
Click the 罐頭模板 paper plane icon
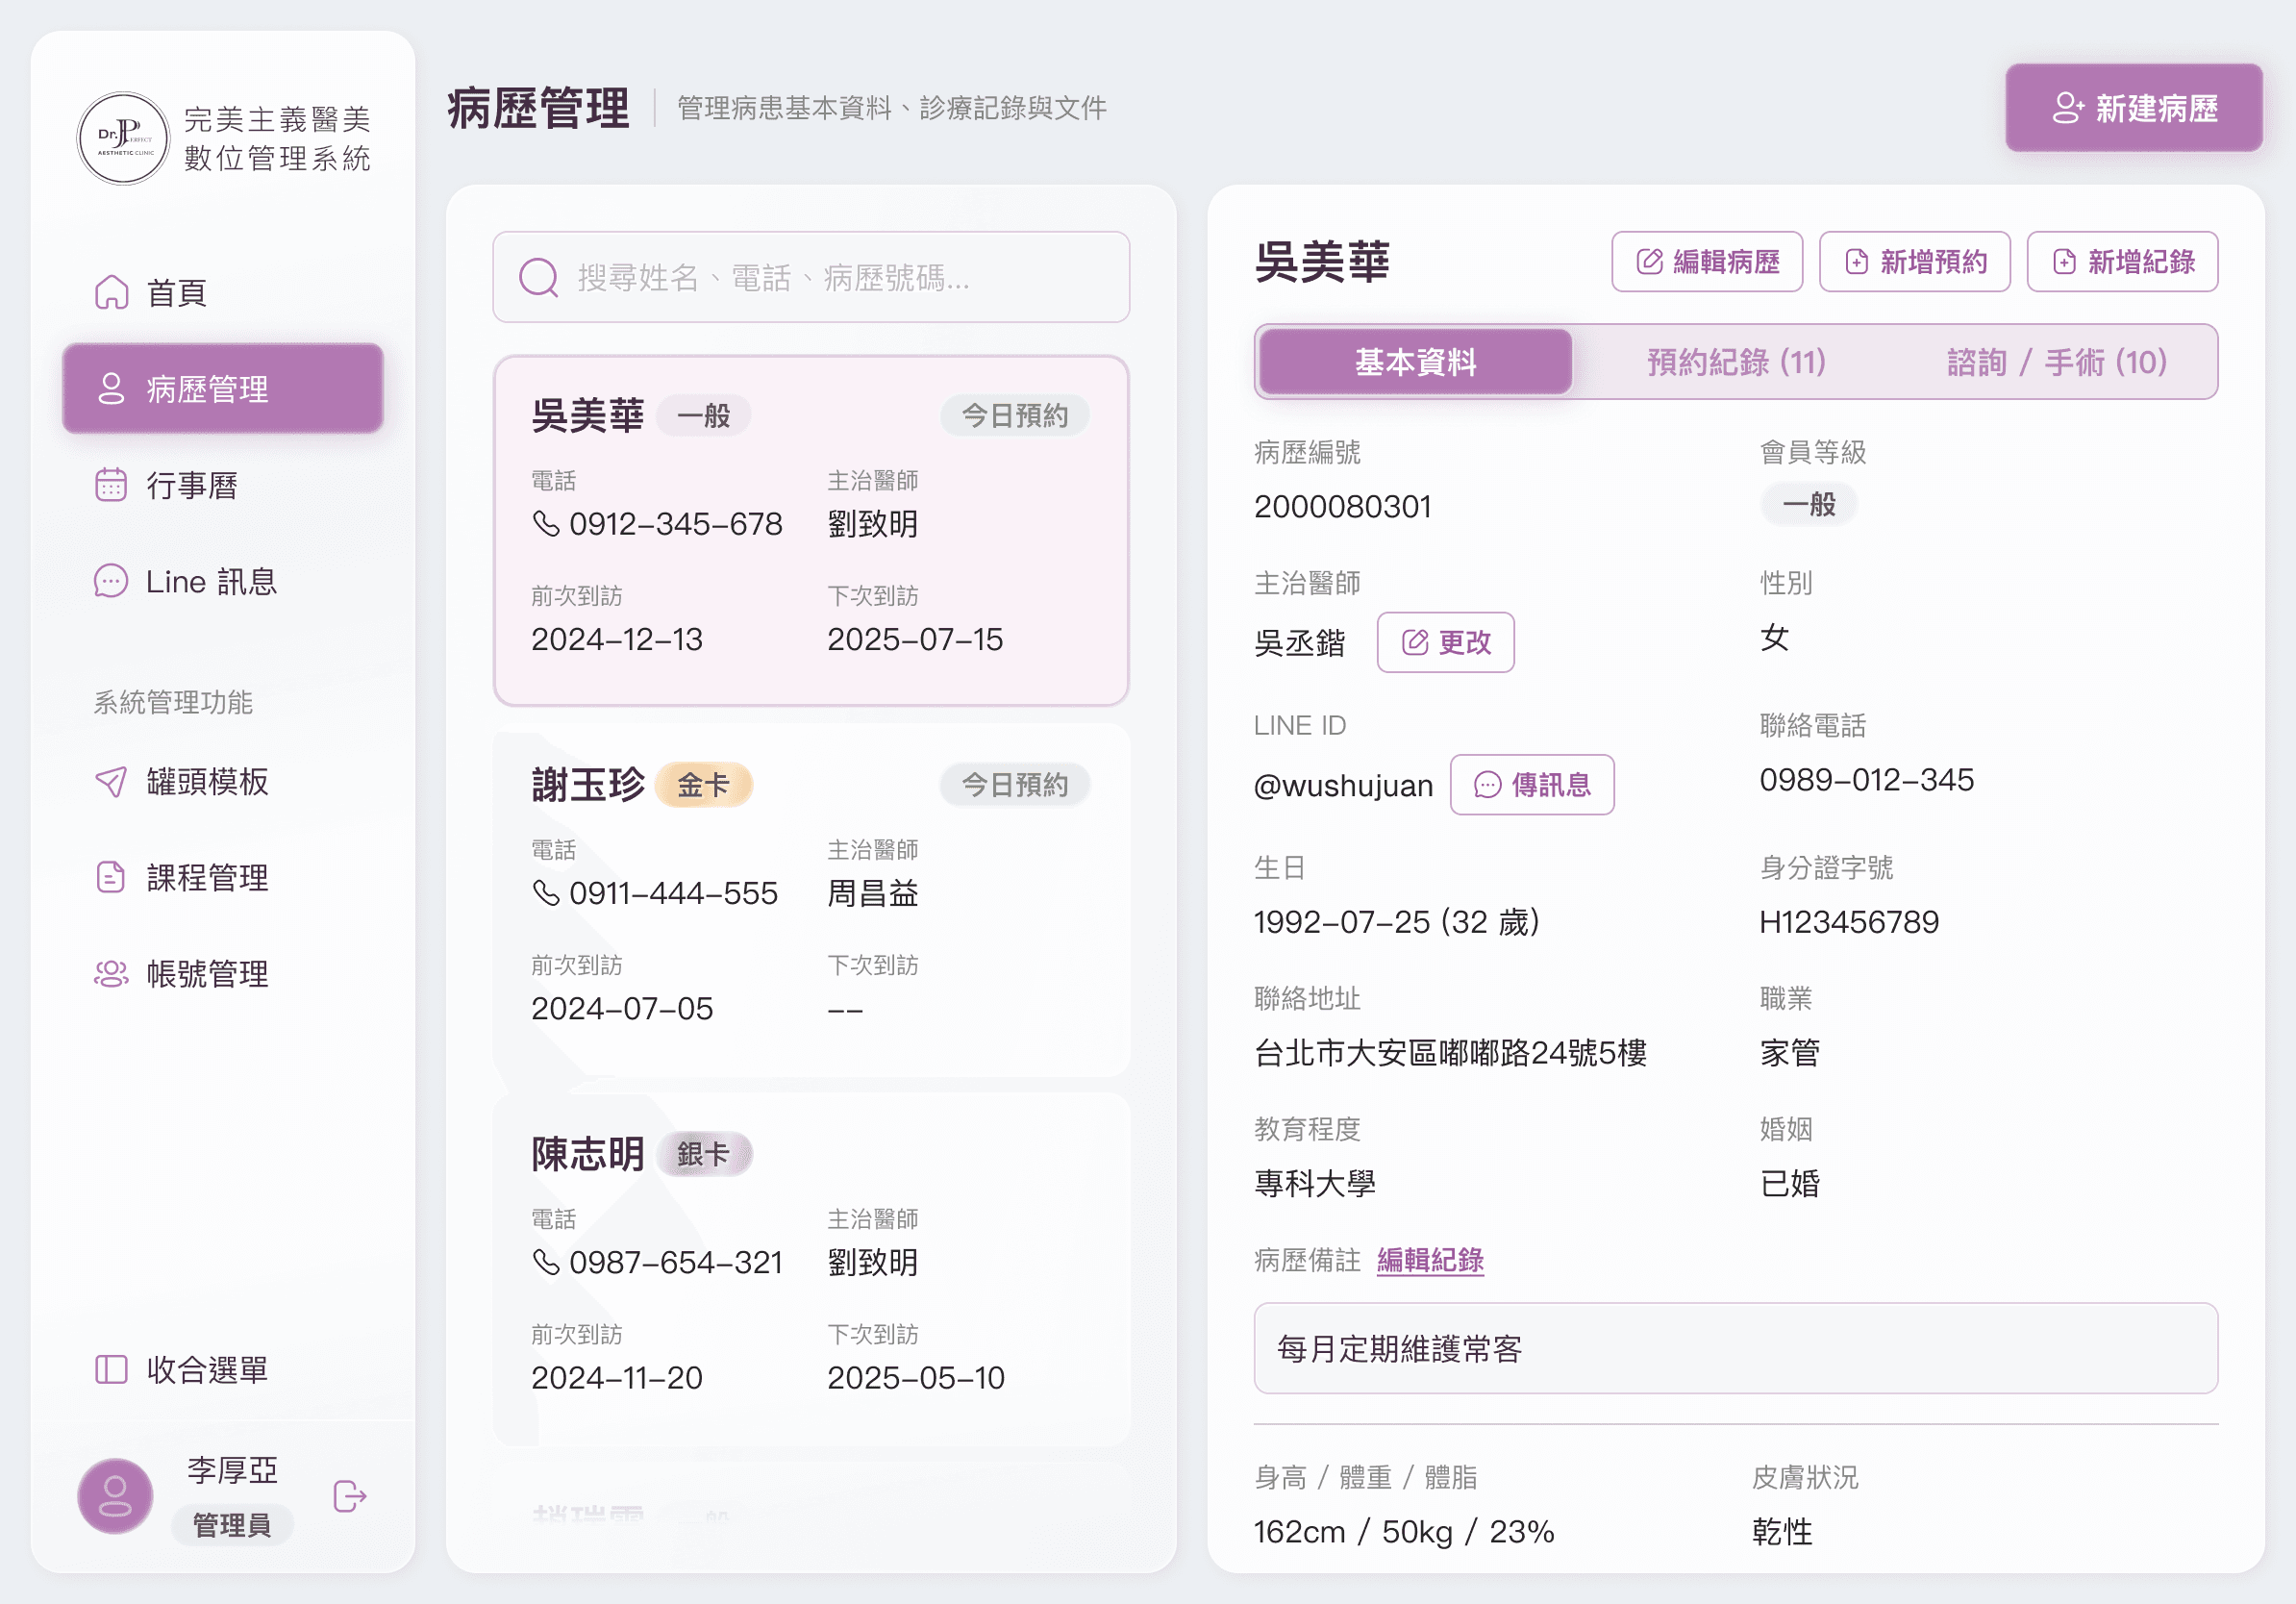click(x=111, y=781)
